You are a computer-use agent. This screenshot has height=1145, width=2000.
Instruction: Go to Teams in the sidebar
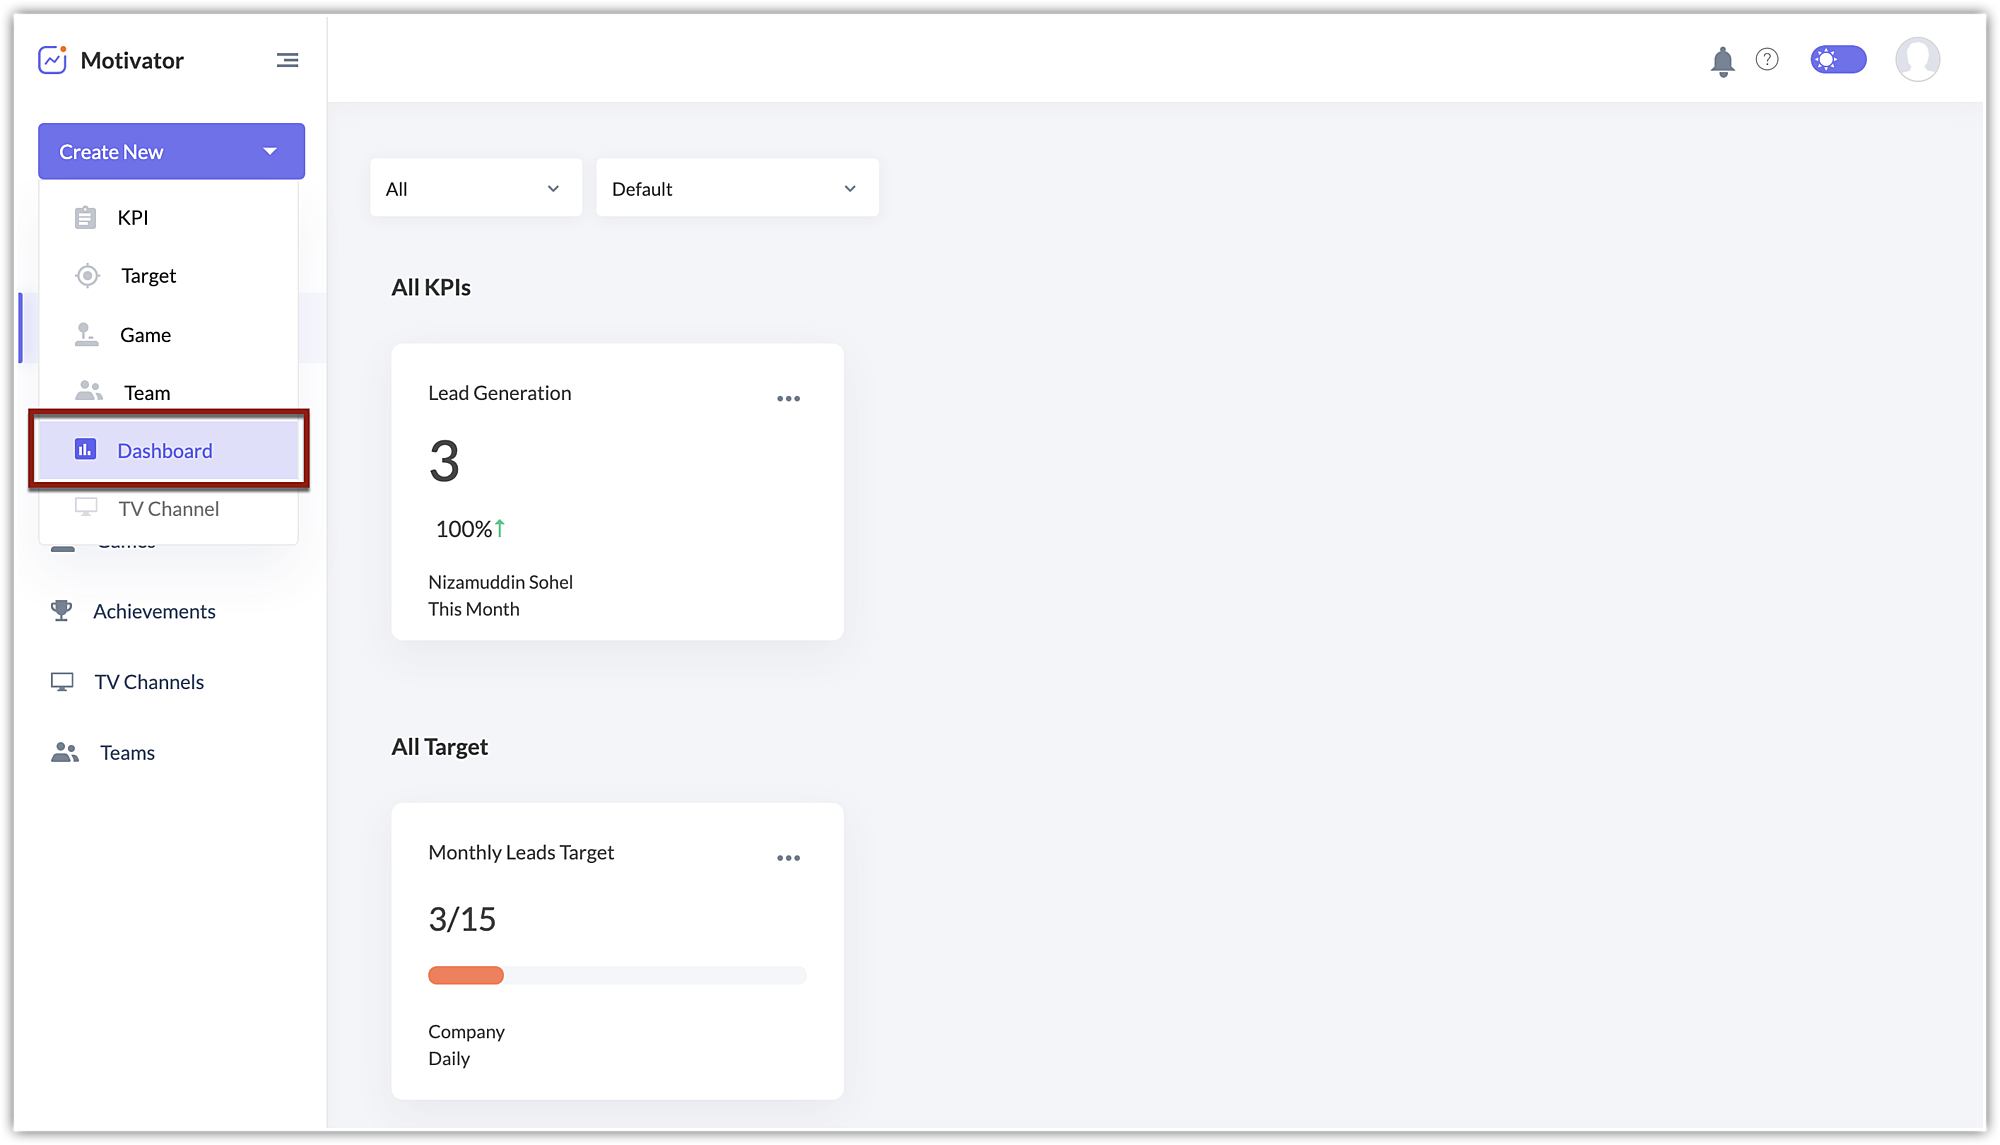pos(127,753)
